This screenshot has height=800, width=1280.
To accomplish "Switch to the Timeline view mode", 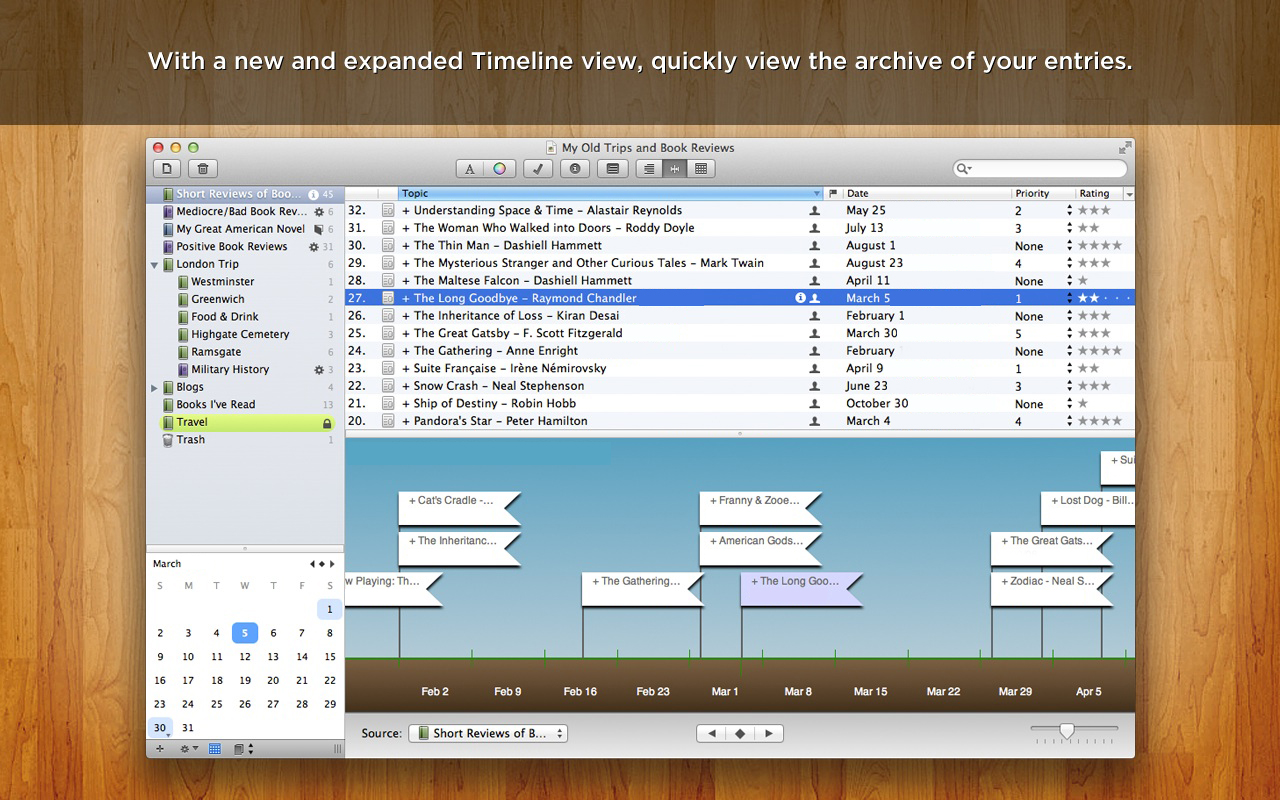I will click(675, 169).
